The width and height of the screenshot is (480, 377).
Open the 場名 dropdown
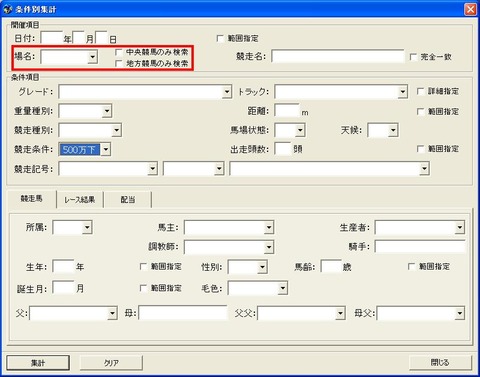92,57
